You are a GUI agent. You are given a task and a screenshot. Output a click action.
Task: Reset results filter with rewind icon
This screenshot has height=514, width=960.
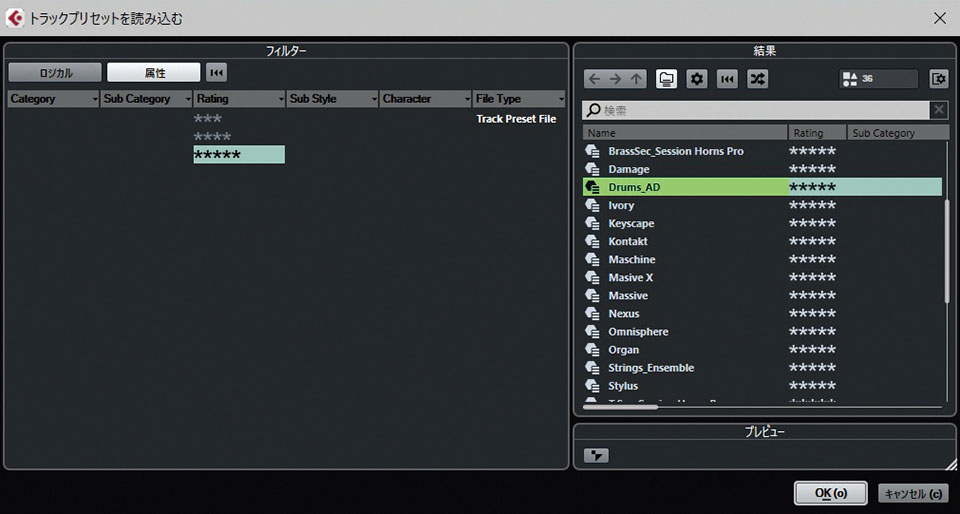click(x=727, y=79)
